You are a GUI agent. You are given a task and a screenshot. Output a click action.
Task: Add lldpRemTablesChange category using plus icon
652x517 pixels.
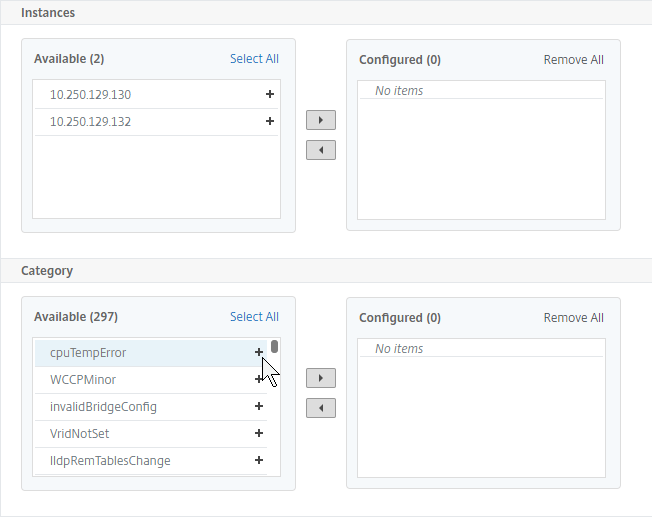click(x=259, y=460)
